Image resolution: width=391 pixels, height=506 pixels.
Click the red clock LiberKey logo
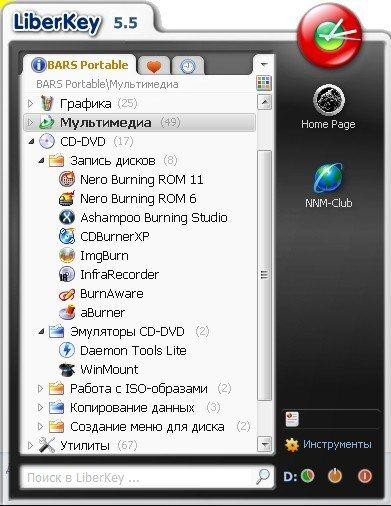(330, 35)
